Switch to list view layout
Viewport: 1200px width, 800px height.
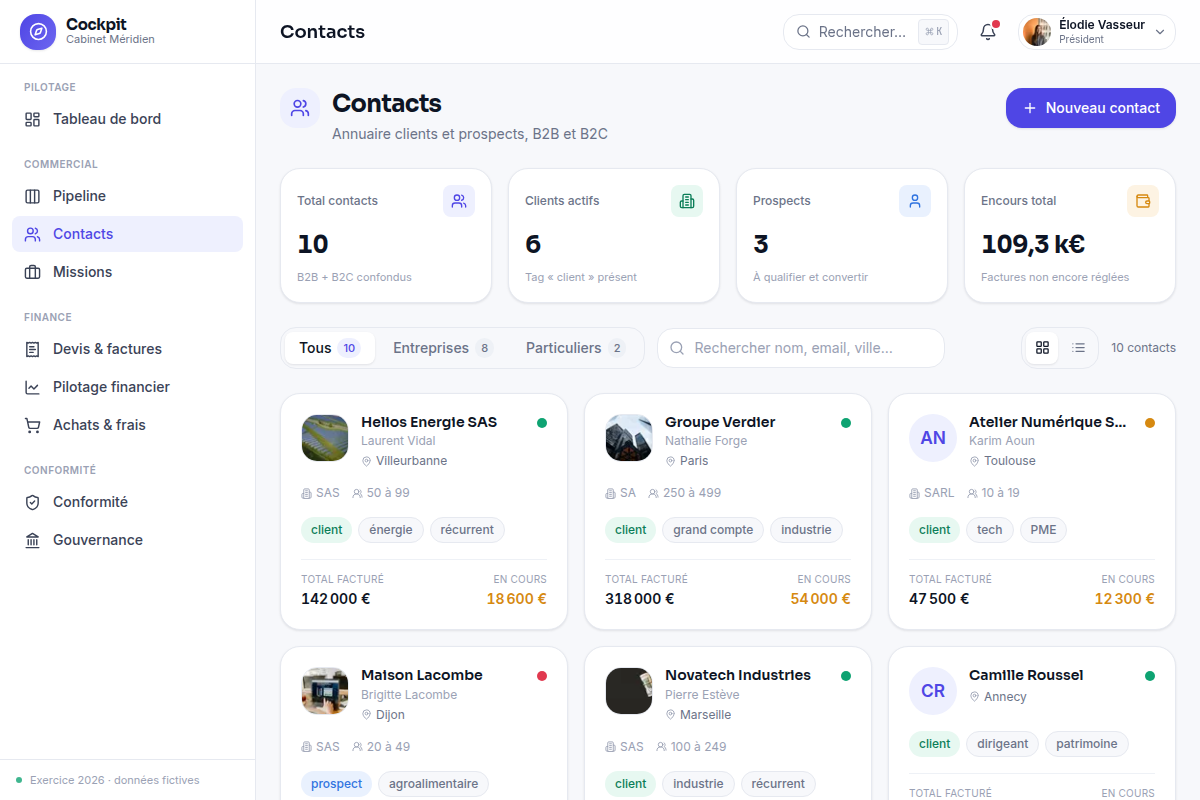[1078, 348]
